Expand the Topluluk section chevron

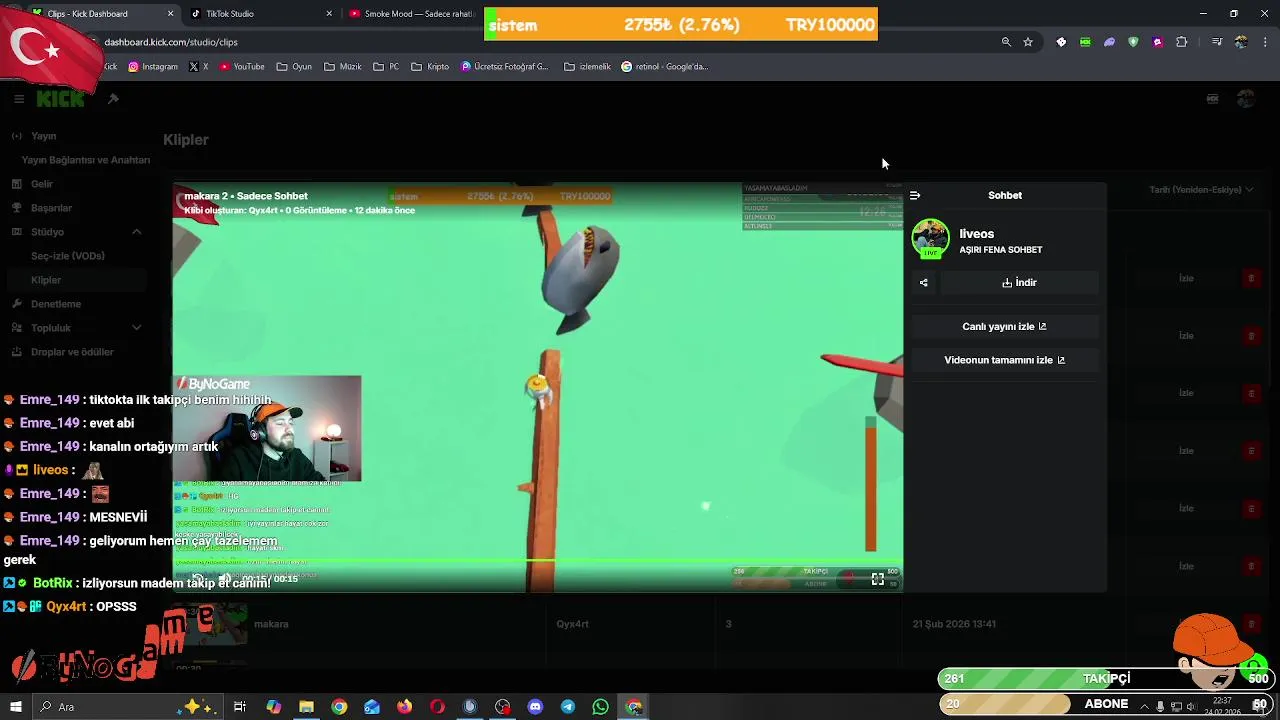pyautogui.click(x=137, y=328)
